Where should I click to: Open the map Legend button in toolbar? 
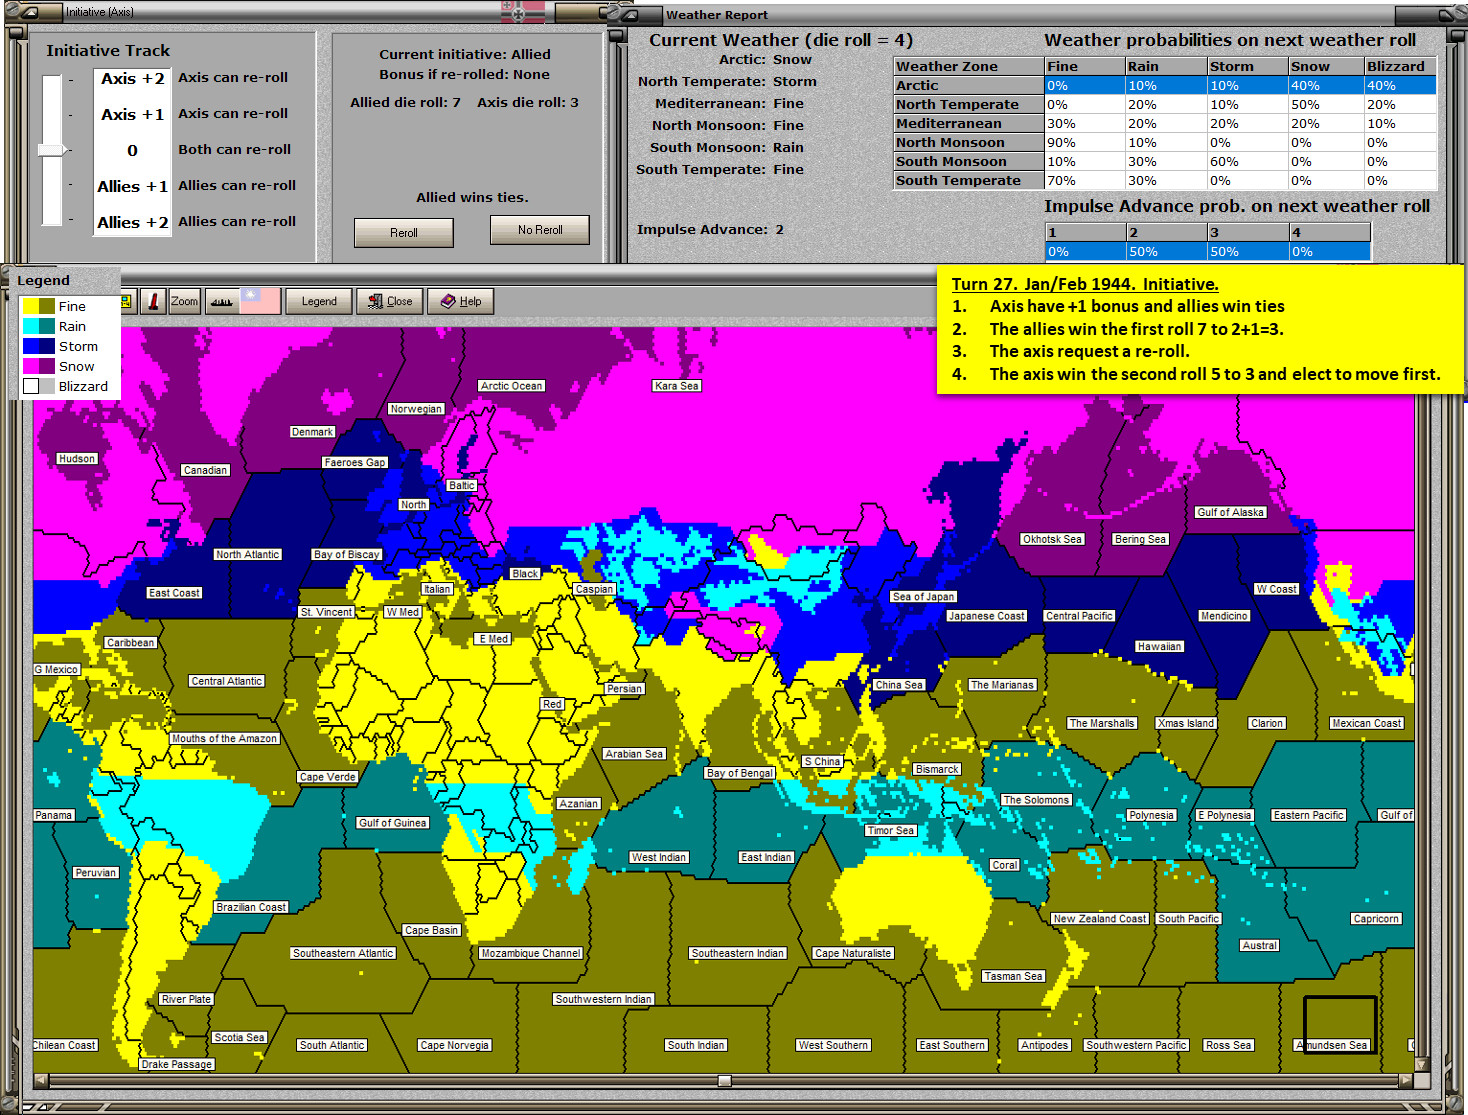(x=319, y=301)
